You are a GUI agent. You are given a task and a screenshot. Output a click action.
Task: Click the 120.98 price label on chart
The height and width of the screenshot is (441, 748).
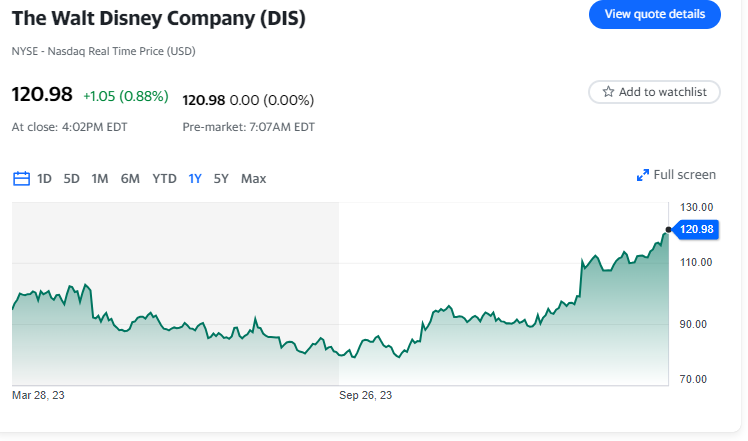[696, 230]
